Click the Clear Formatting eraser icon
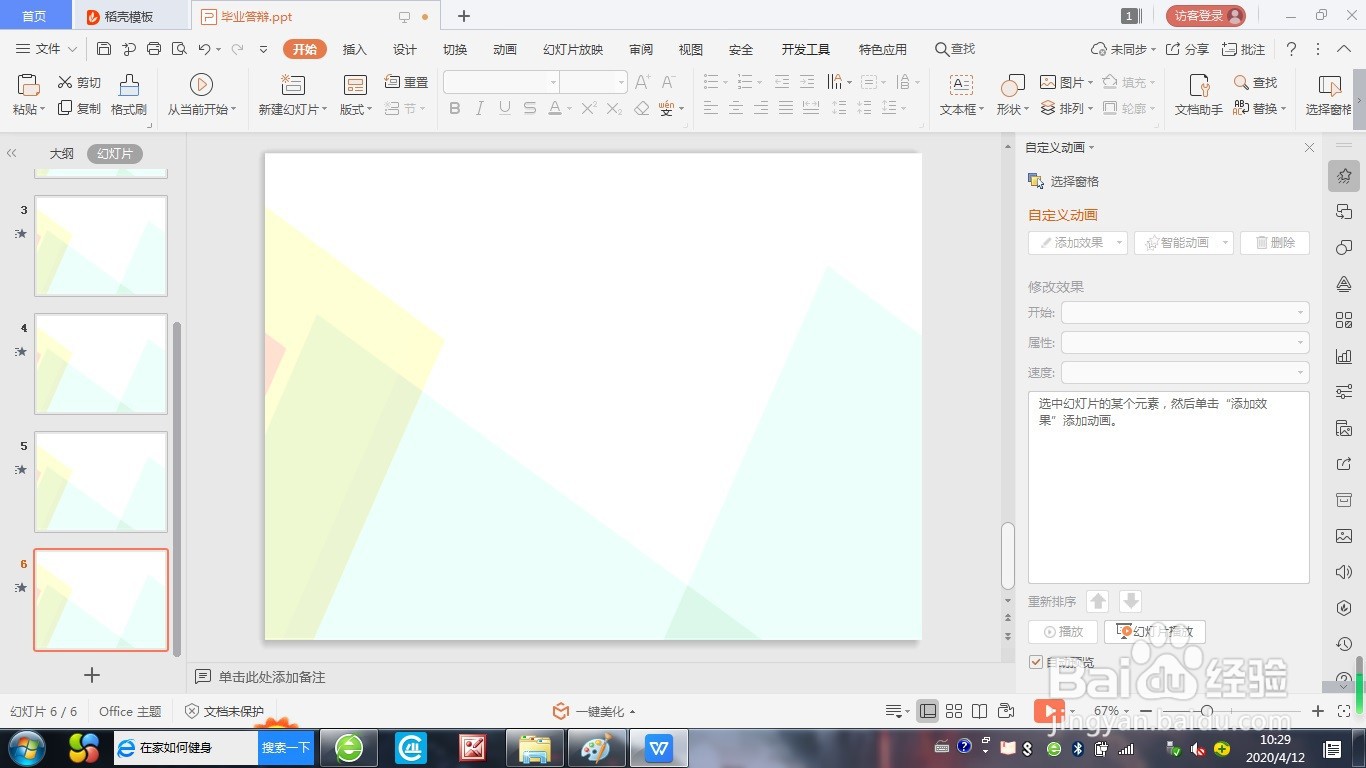The image size is (1366, 768). [x=642, y=108]
